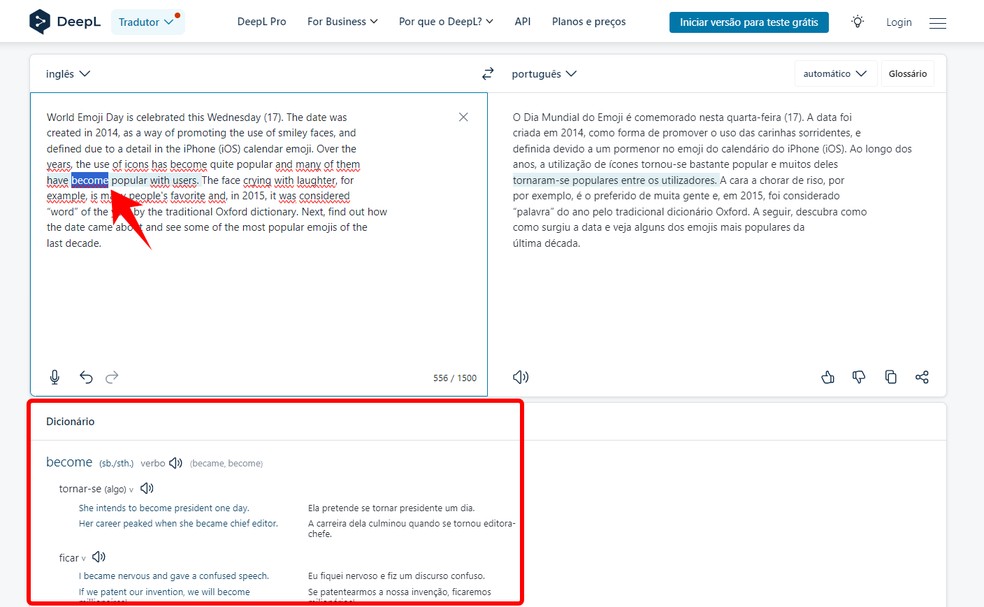Image resolution: width=984 pixels, height=607 pixels.
Task: Click 'tornaram-se populares entre os utilizadores' sentence
Action: point(614,180)
